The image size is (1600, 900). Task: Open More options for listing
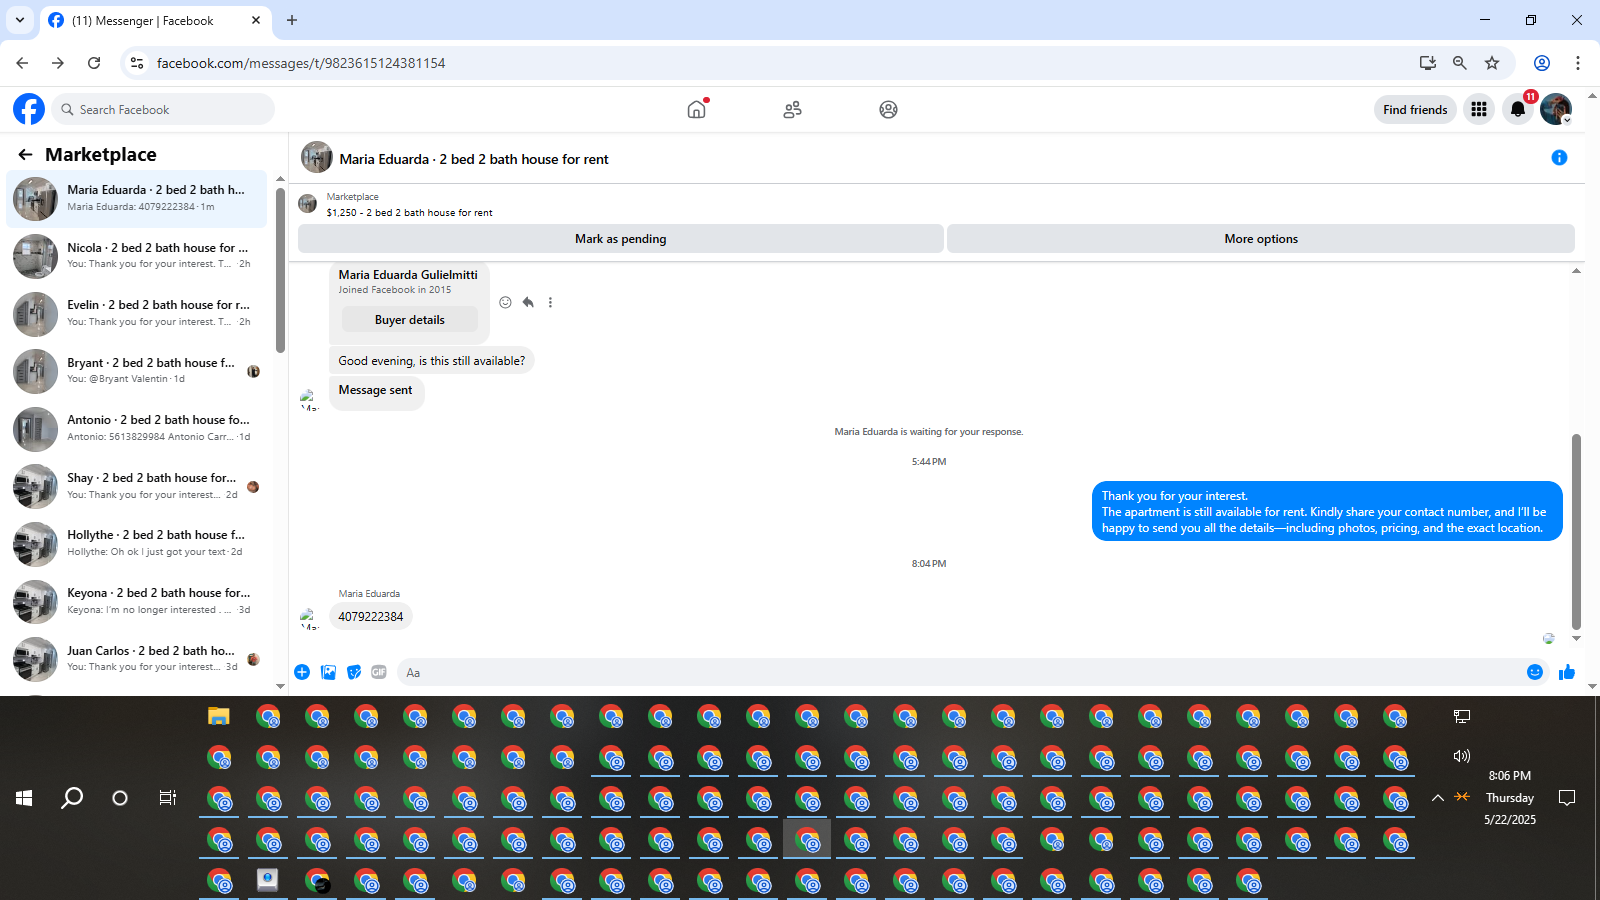(x=1261, y=239)
